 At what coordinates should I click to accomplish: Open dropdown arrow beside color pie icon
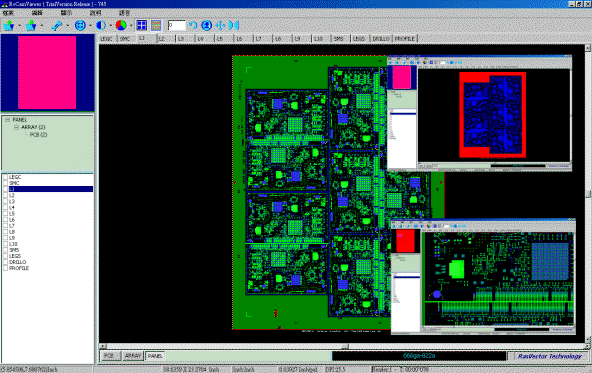[x=131, y=26]
